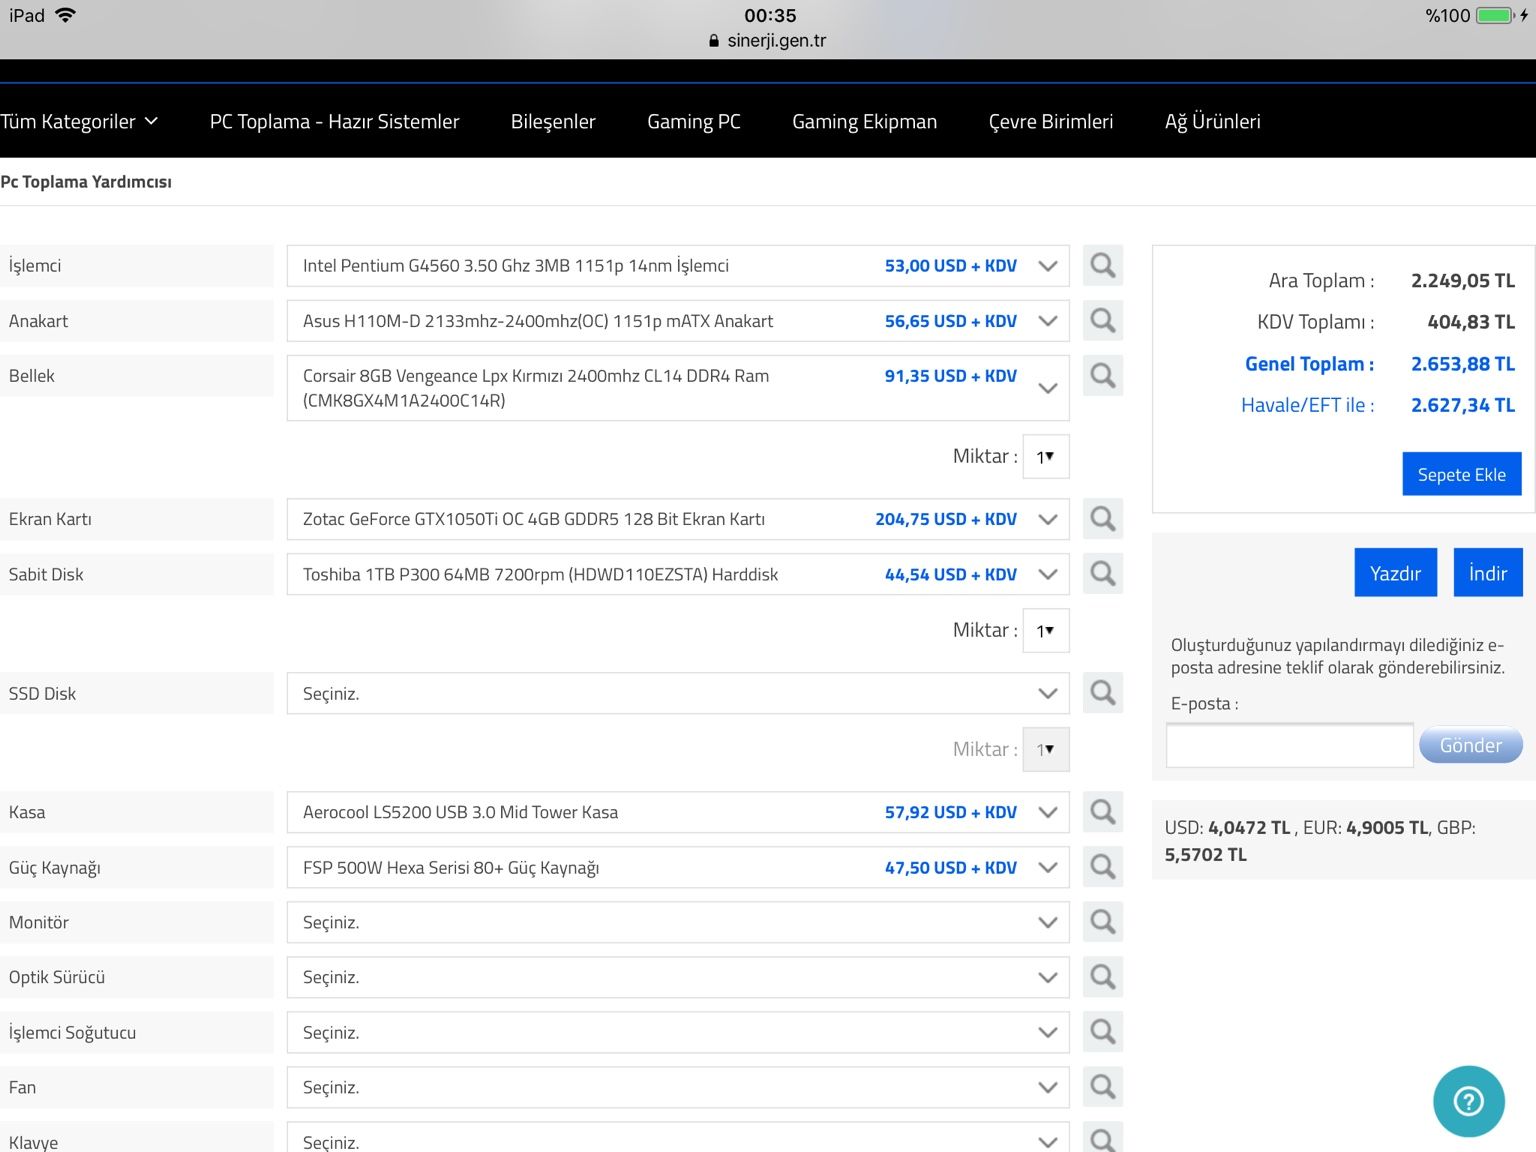Screen dimensions: 1536x1152
Task: Click the Genel Toplam 2.653,88 TL amount
Action: 1463,364
